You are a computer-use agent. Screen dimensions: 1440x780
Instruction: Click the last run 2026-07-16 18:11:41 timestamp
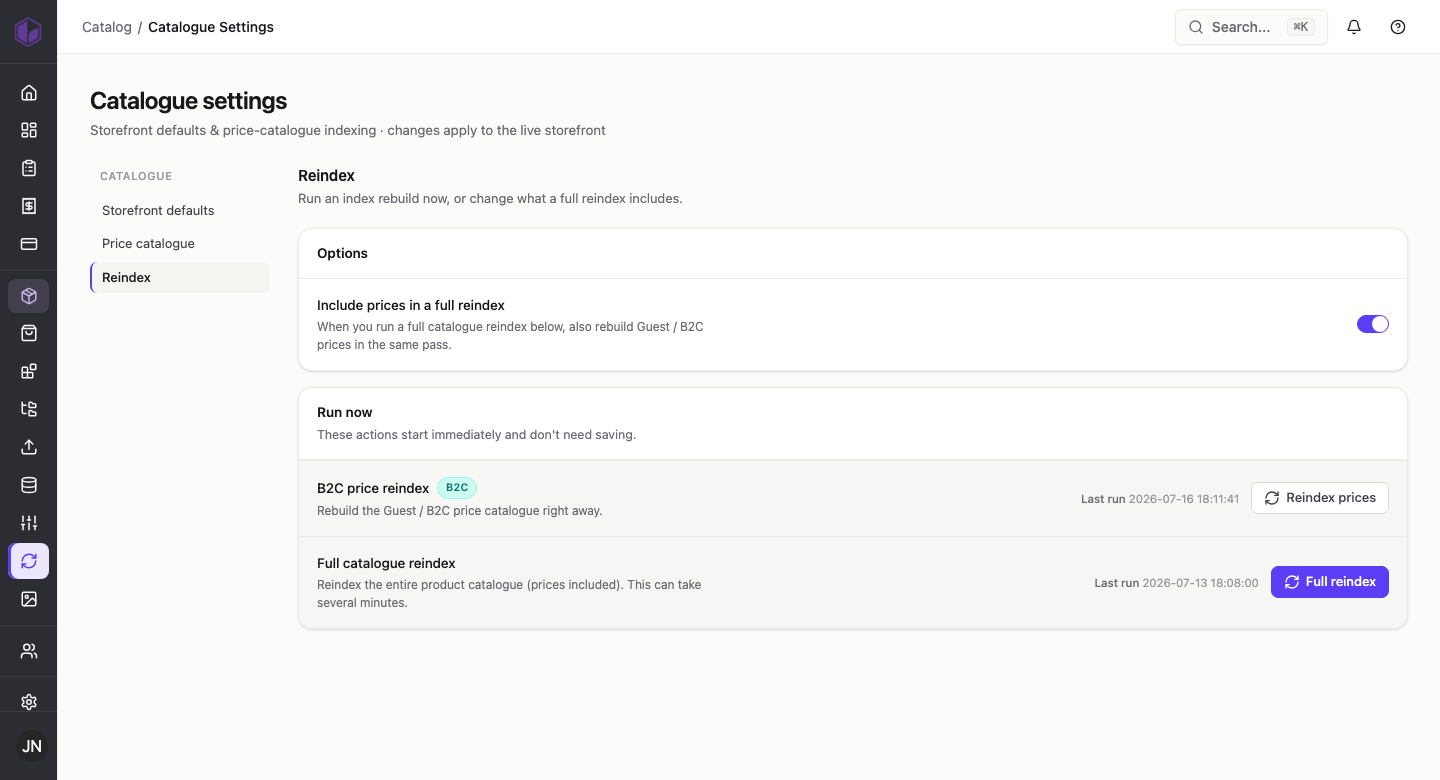point(1160,498)
